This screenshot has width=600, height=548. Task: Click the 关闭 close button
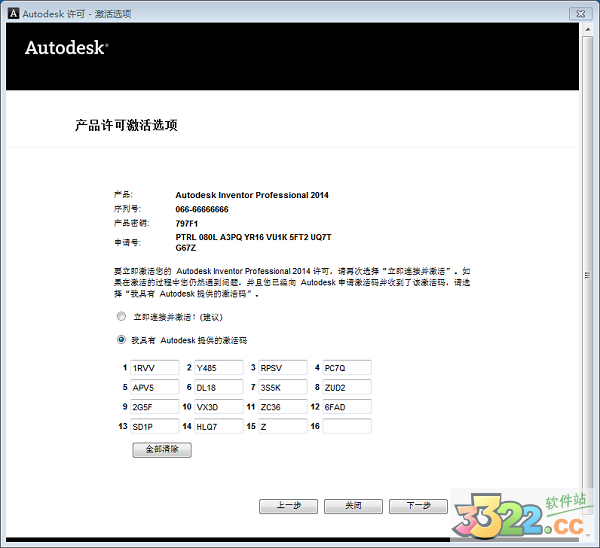(353, 506)
